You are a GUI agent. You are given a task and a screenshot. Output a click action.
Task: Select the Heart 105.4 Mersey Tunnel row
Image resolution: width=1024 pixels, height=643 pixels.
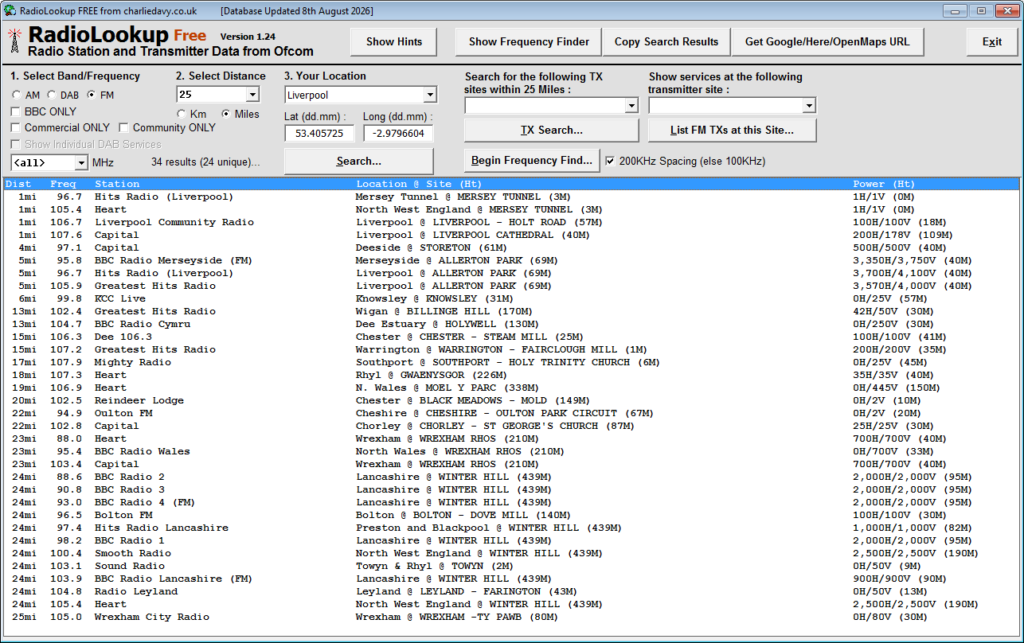click(x=511, y=210)
